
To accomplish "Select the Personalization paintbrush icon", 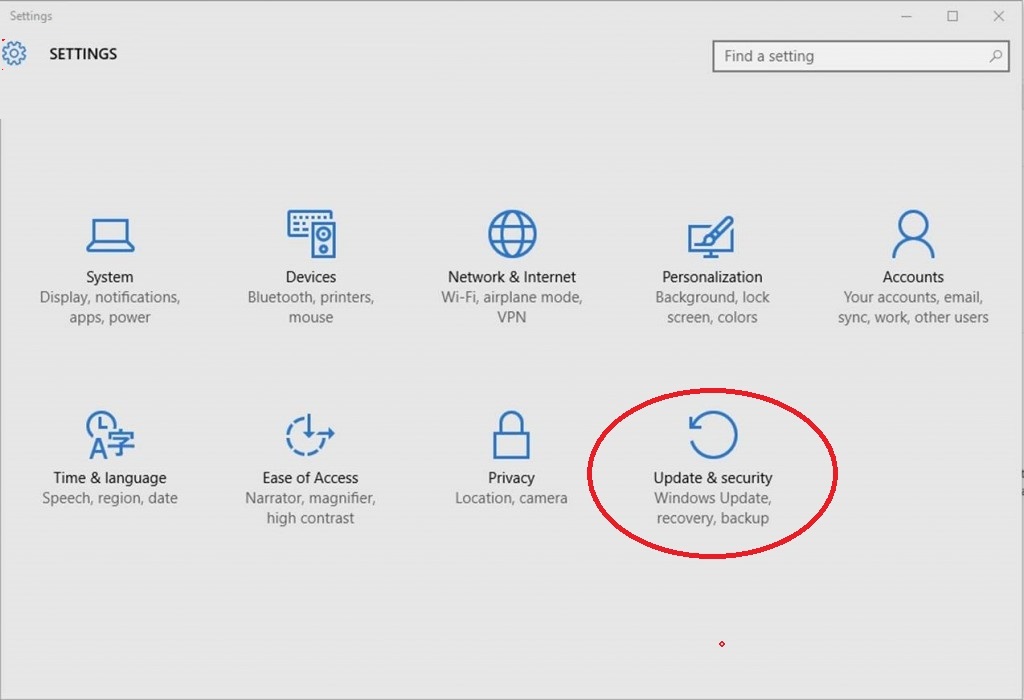I will pyautogui.click(x=711, y=236).
